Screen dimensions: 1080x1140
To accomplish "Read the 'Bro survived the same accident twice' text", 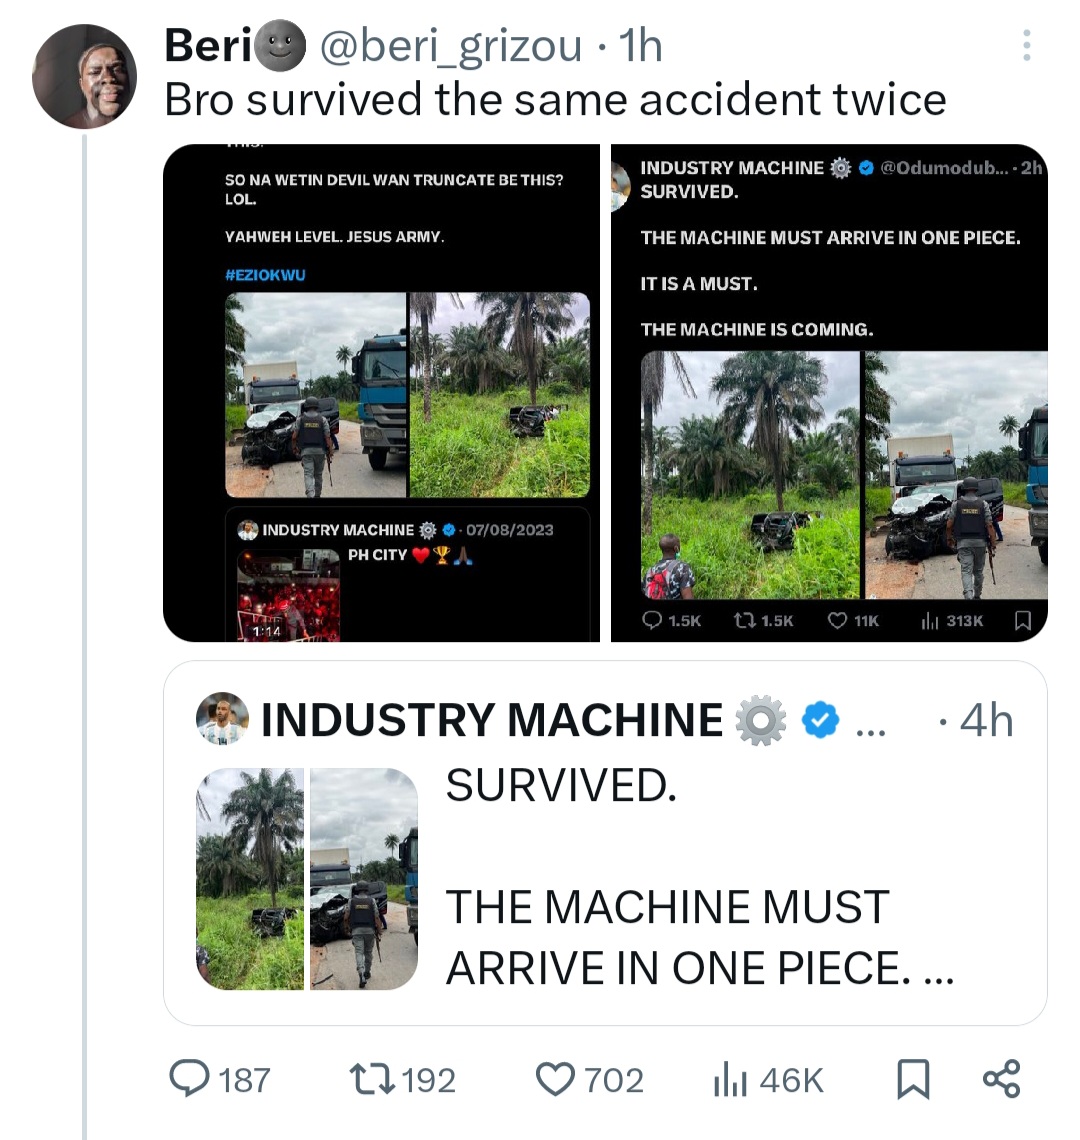I will 555,100.
